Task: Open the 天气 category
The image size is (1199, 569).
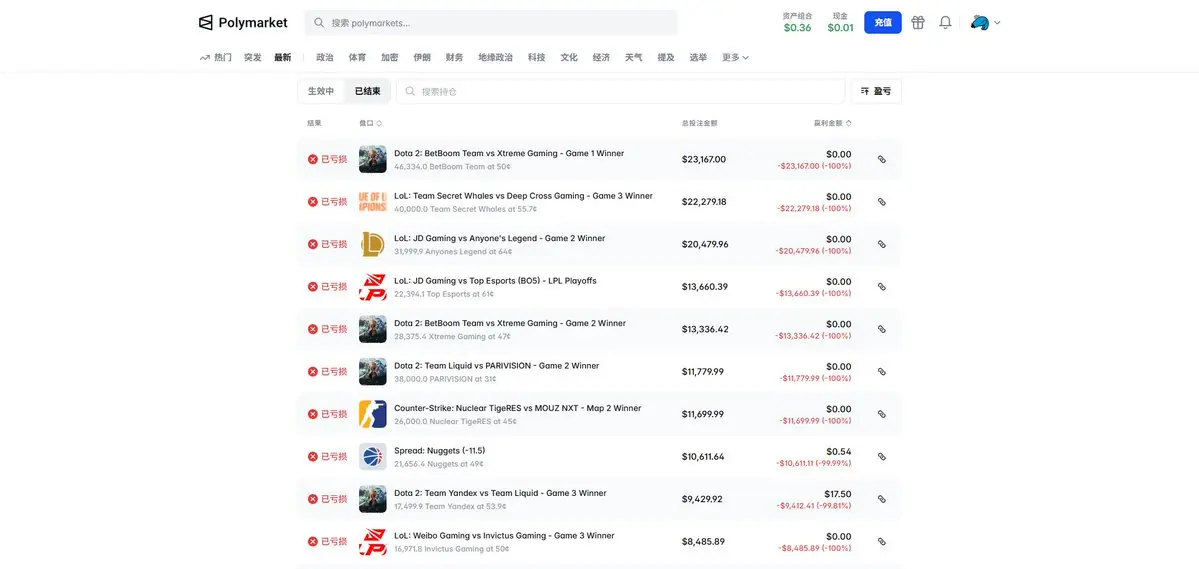Action: click(633, 57)
